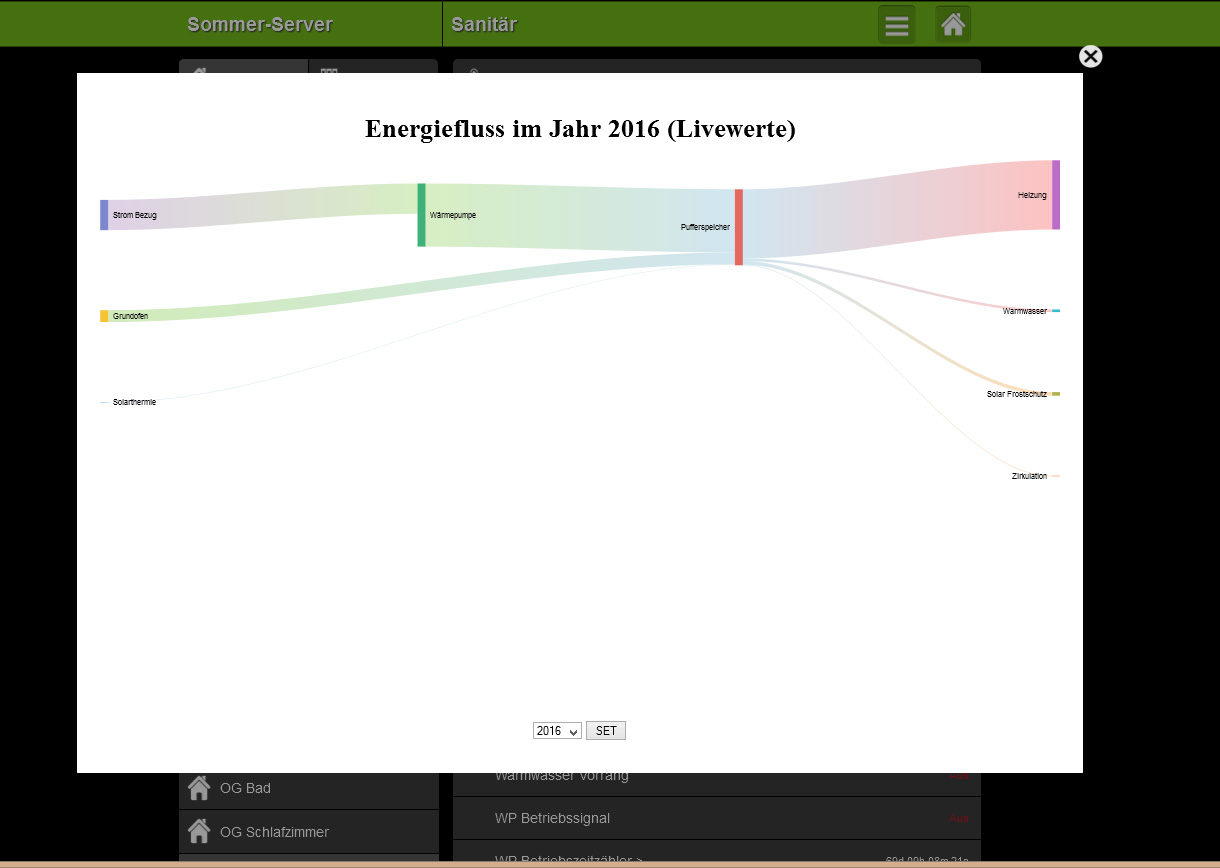Select the Warmwasser Vorrang row
This screenshot has height=868, width=1220.
[x=717, y=784]
